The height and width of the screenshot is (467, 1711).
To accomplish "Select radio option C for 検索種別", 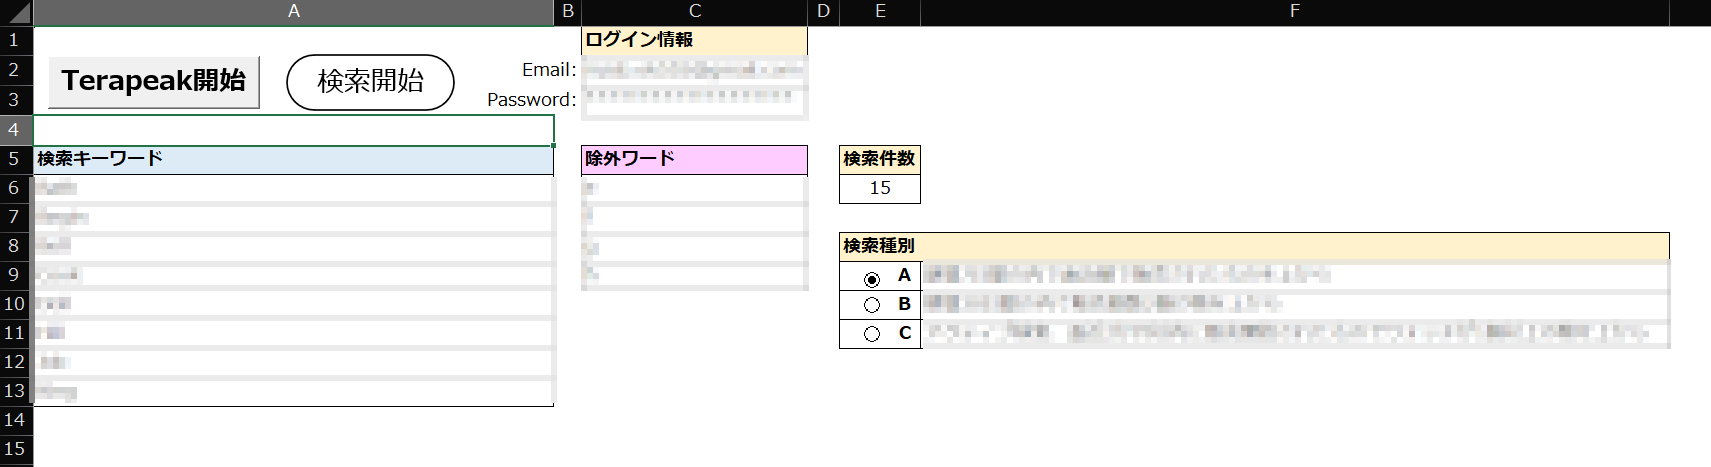I will [872, 334].
